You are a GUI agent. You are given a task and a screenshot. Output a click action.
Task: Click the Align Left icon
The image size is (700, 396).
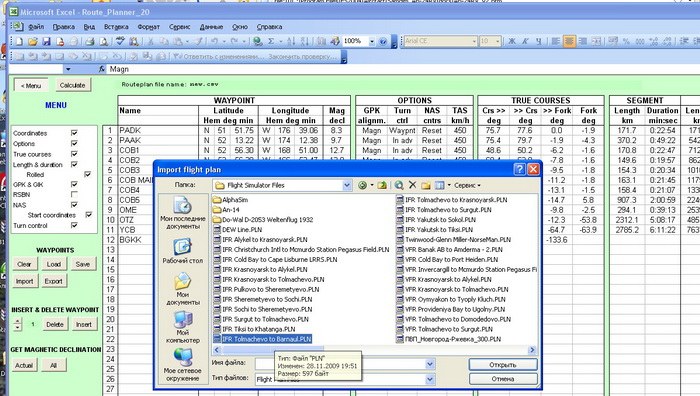[x=555, y=41]
